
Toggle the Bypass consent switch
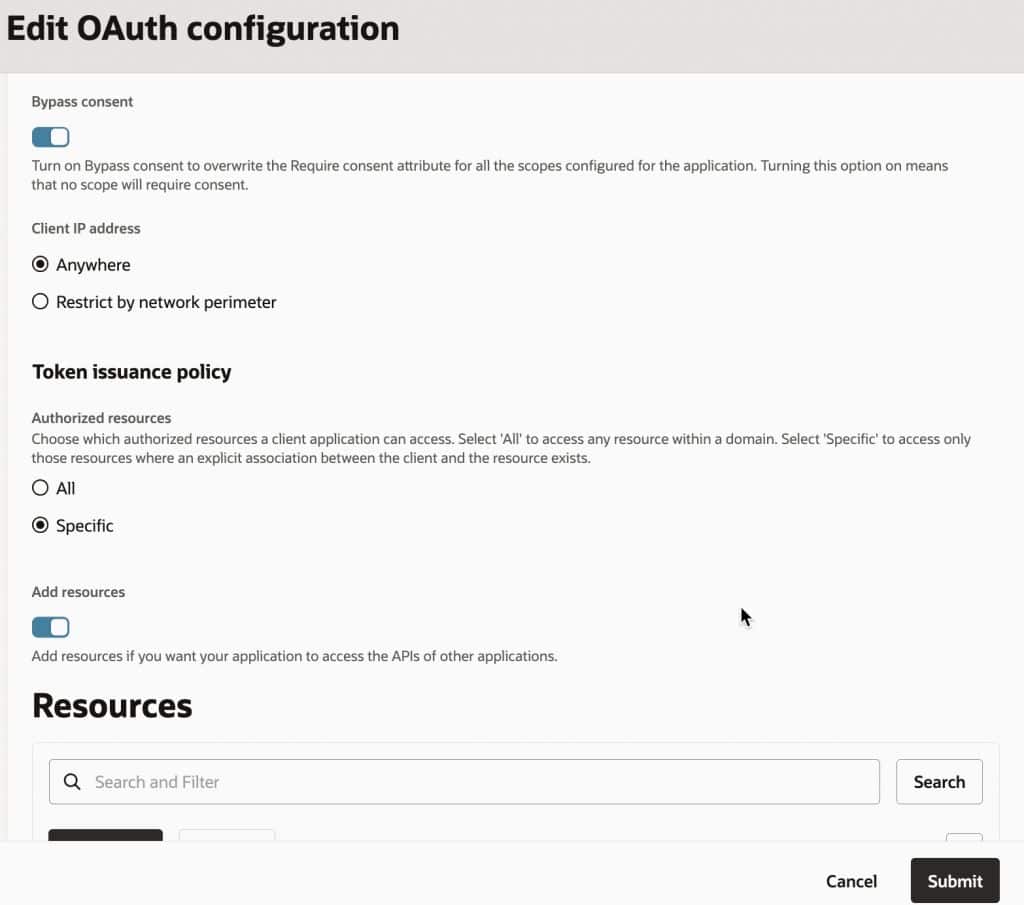(51, 137)
